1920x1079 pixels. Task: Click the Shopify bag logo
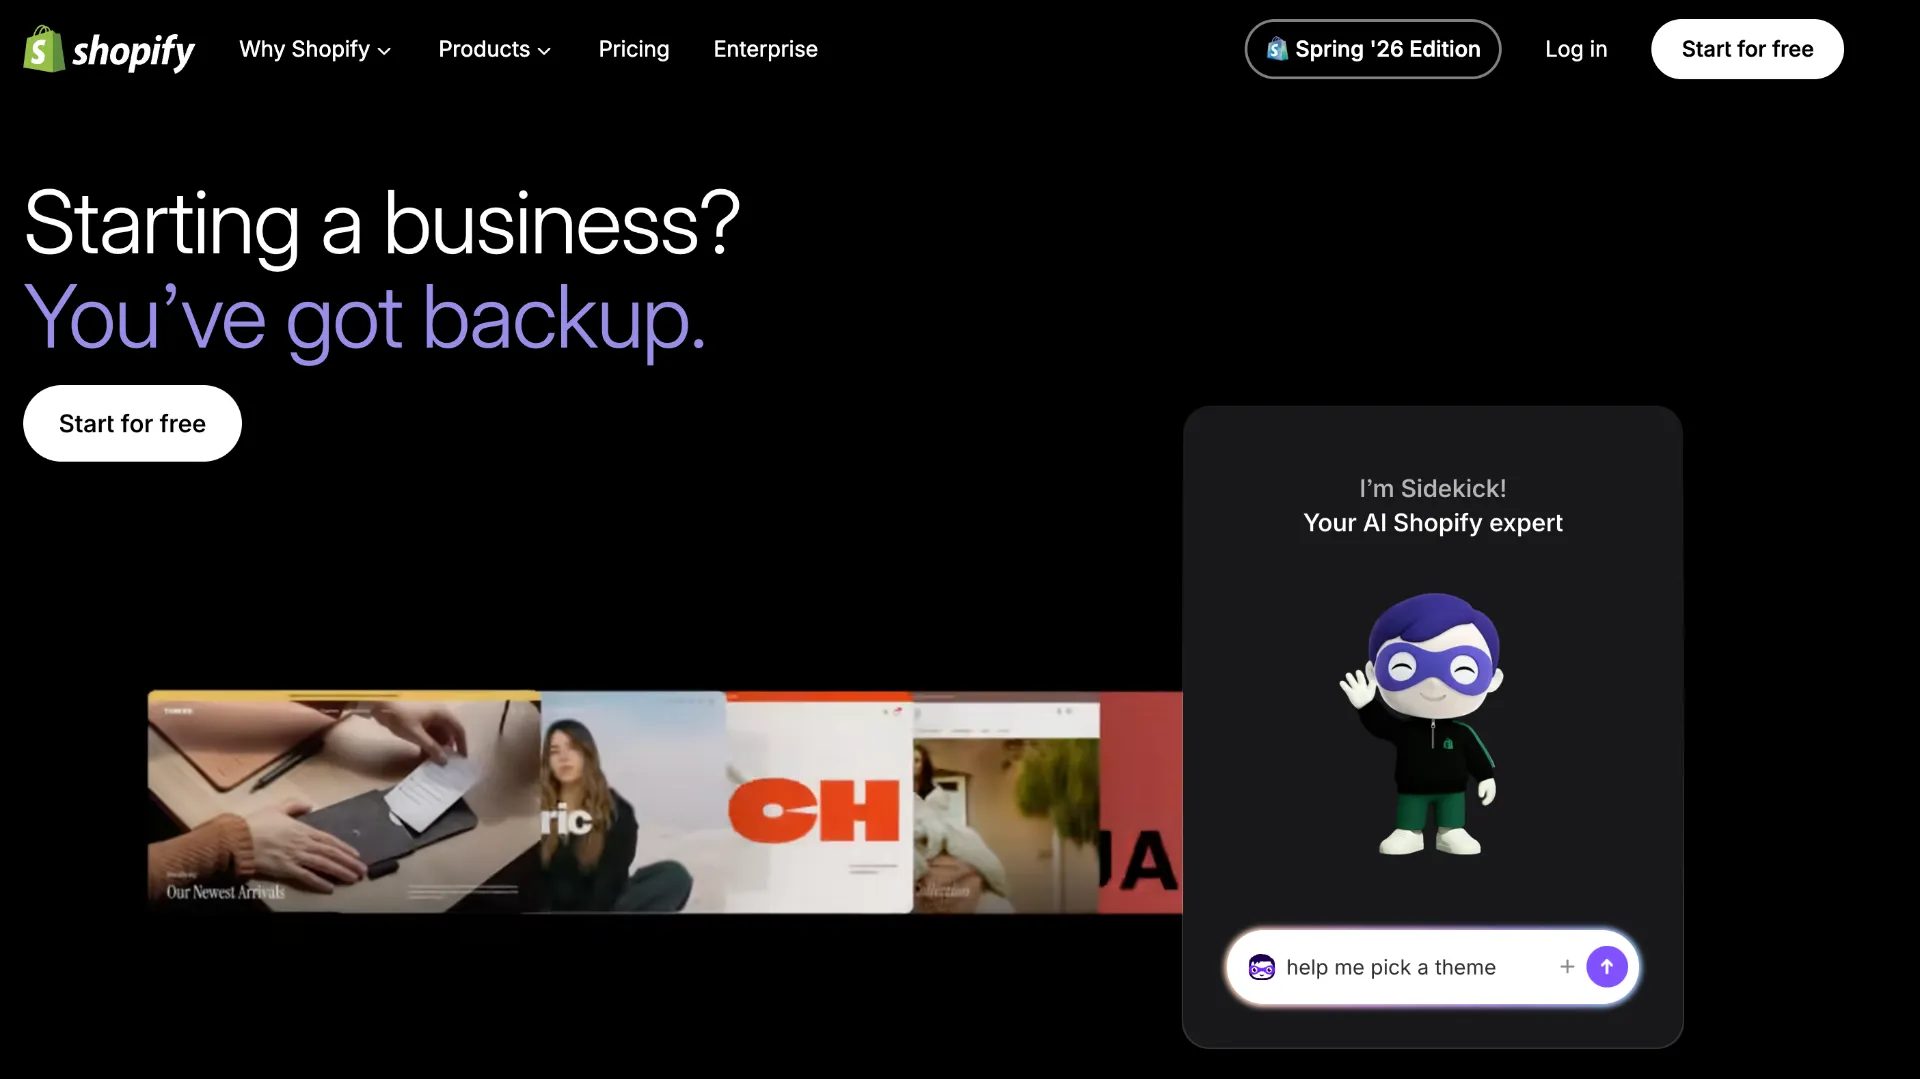(108, 49)
